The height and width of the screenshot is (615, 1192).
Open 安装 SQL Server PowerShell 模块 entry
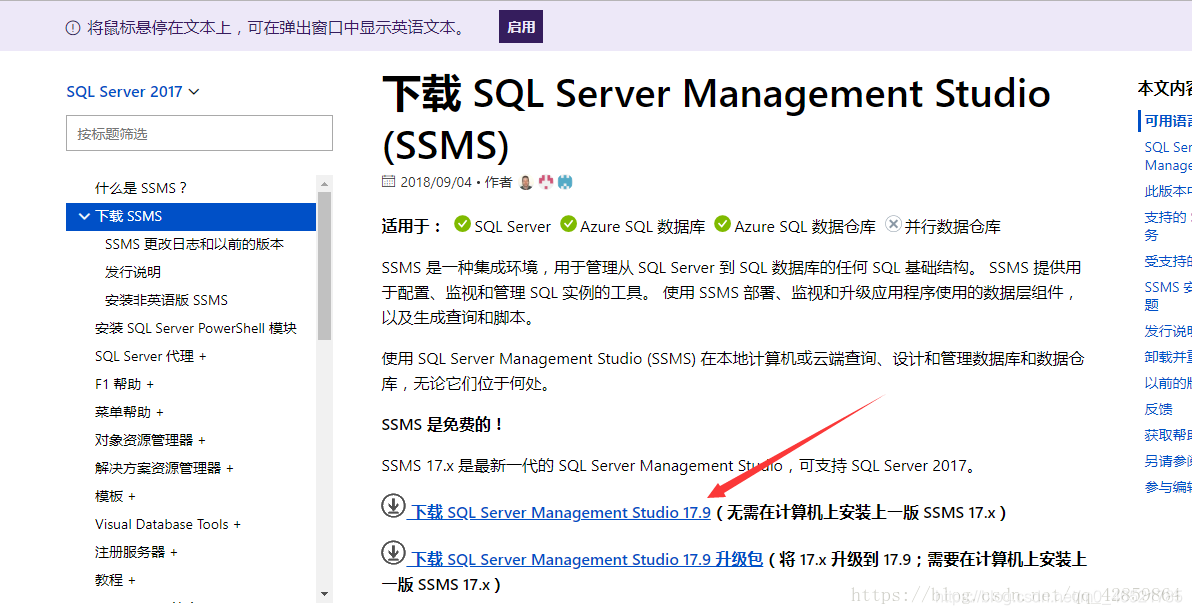click(196, 328)
